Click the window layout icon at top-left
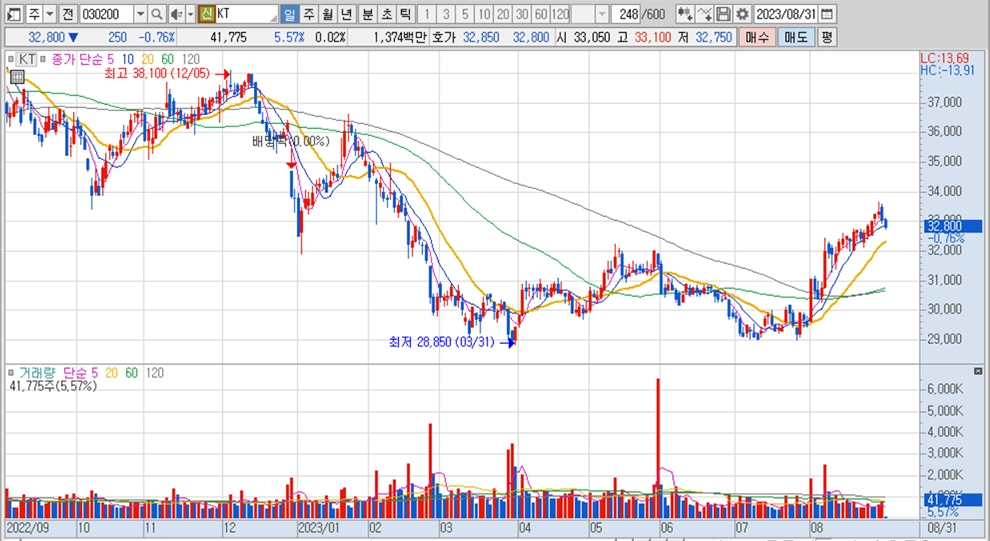This screenshot has height=541, width=990. [x=13, y=14]
